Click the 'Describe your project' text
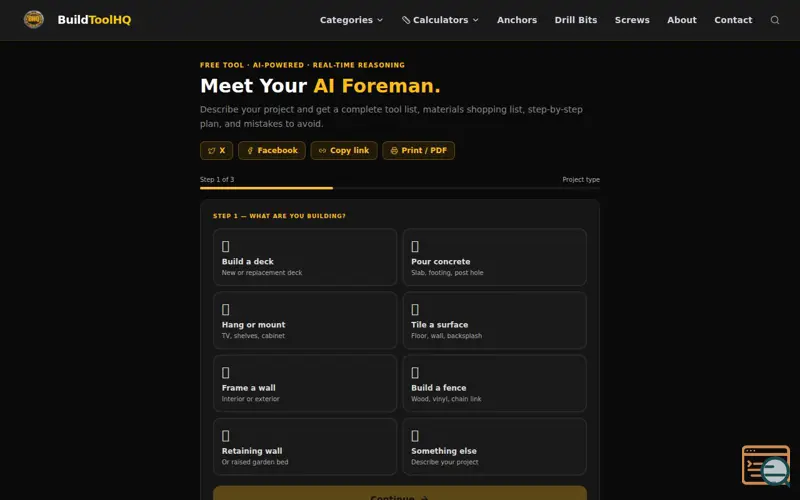800x500 pixels. point(444,462)
